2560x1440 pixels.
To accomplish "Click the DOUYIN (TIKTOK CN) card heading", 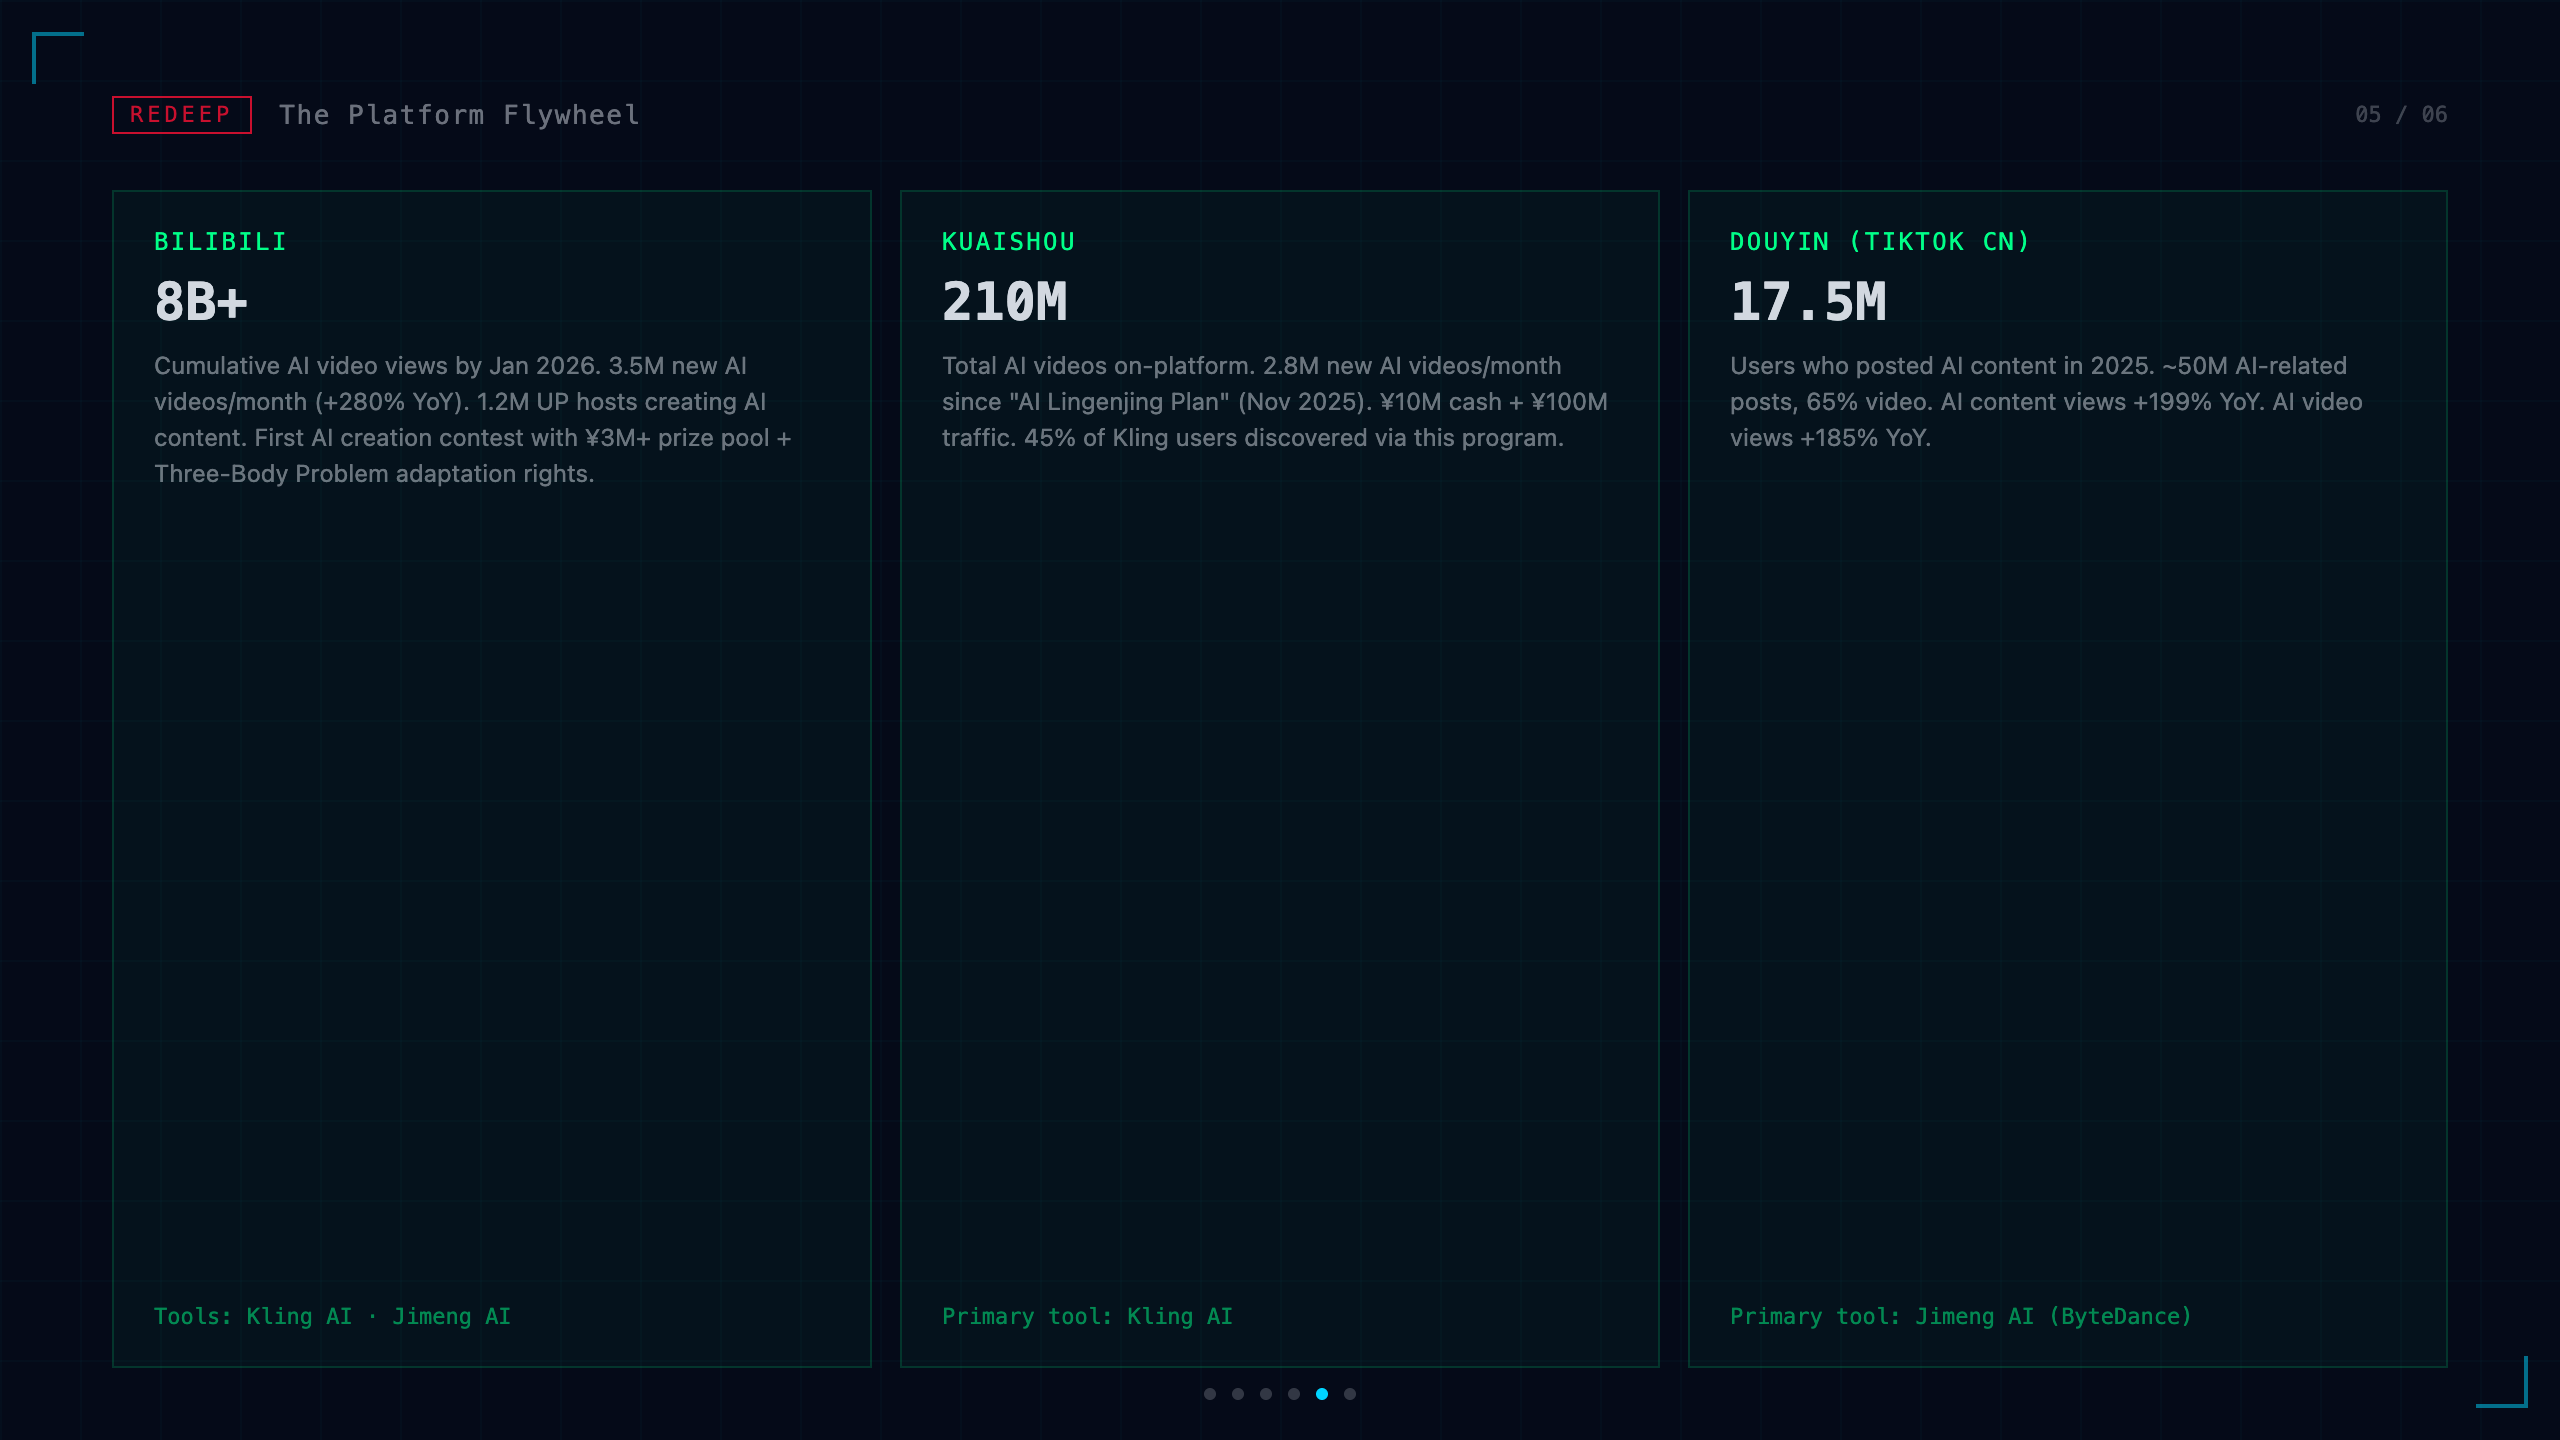I will 1880,242.
